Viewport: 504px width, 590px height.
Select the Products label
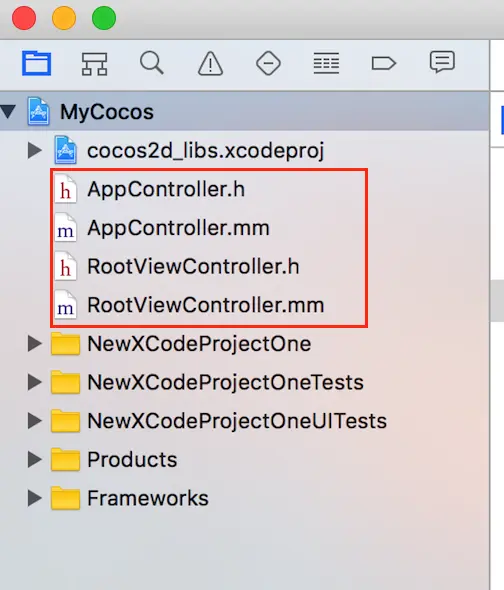[x=132, y=459]
